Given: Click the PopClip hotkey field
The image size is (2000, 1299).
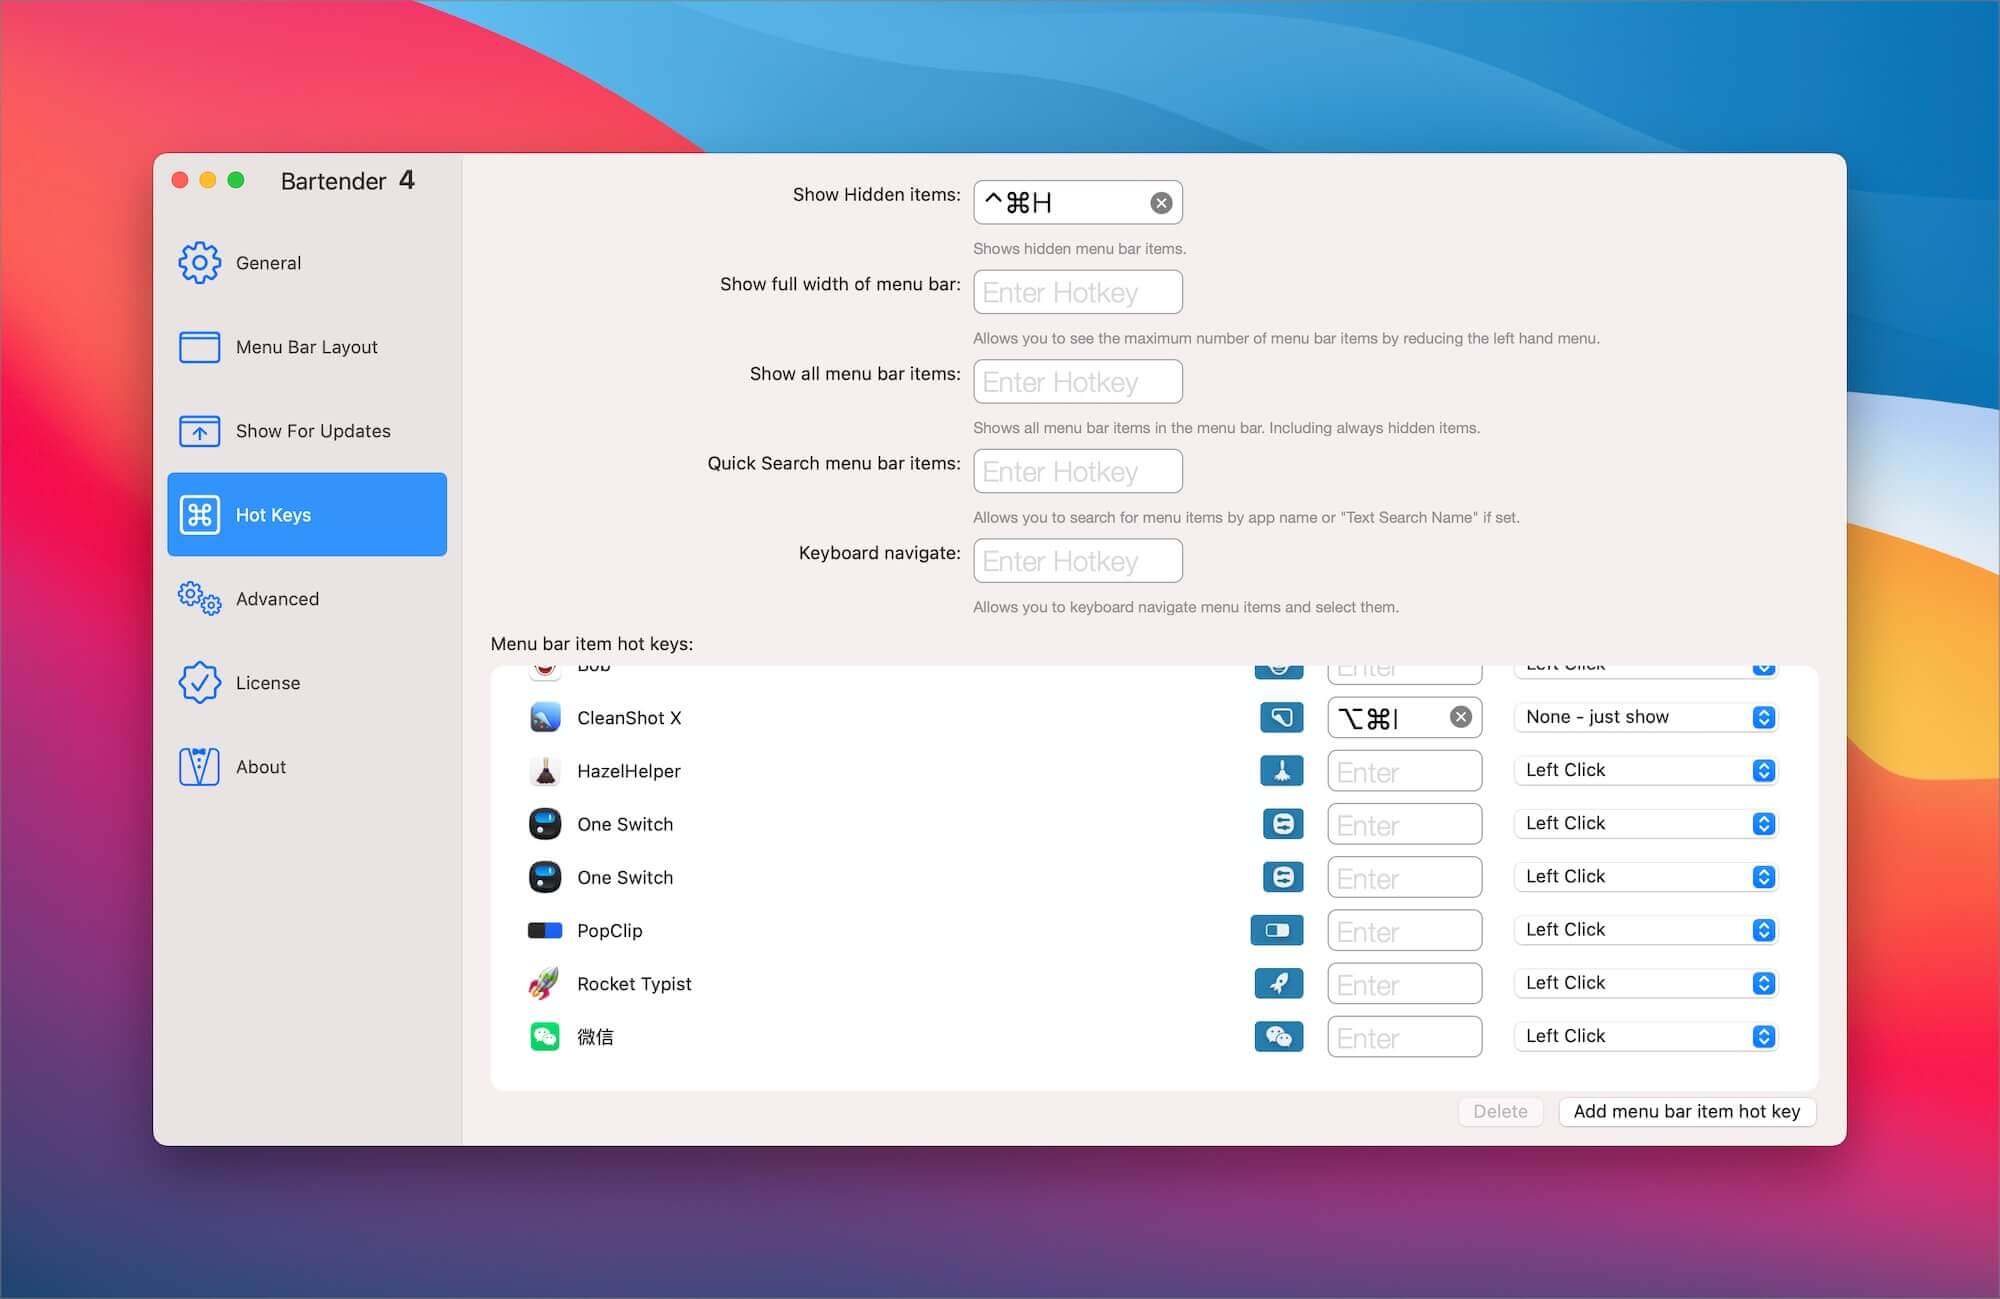Looking at the screenshot, I should click(x=1404, y=930).
